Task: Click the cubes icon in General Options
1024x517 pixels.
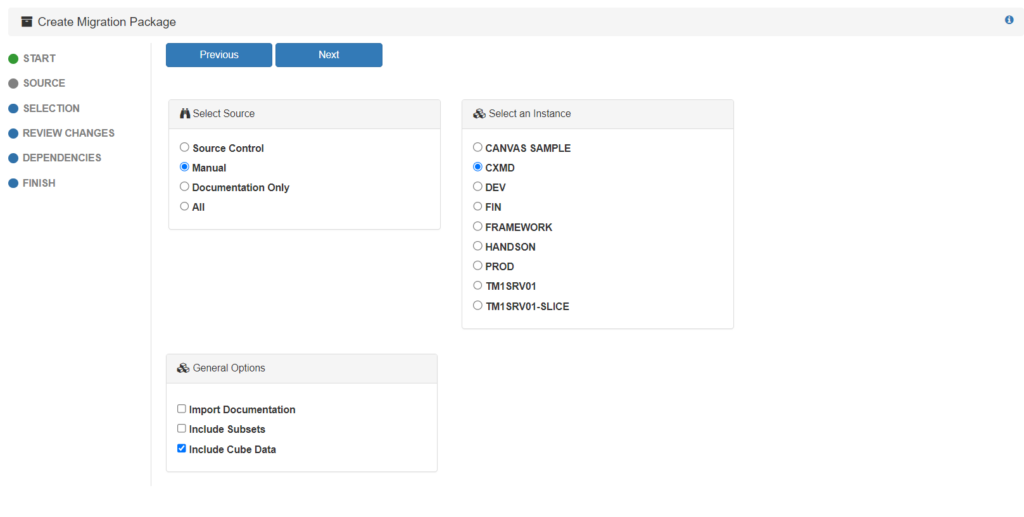Action: [x=183, y=368]
